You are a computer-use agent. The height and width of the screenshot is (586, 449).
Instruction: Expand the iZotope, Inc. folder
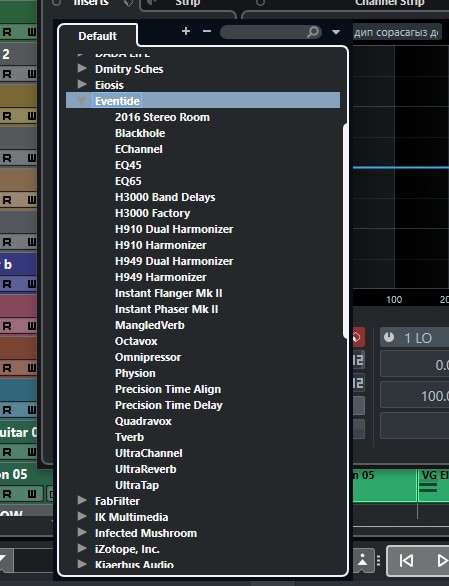[x=82, y=548]
